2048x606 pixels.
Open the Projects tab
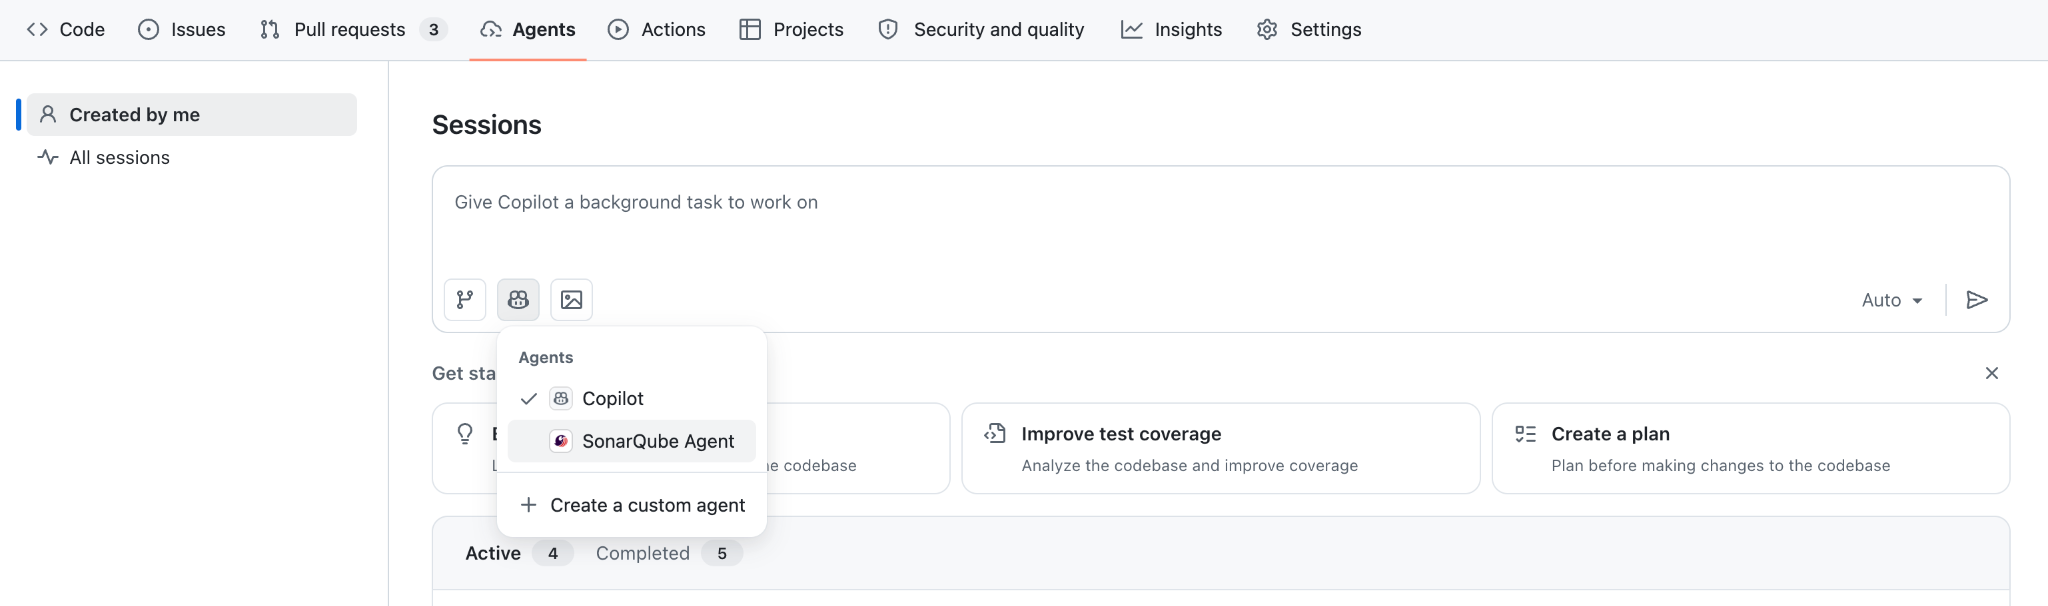pyautogui.click(x=792, y=29)
